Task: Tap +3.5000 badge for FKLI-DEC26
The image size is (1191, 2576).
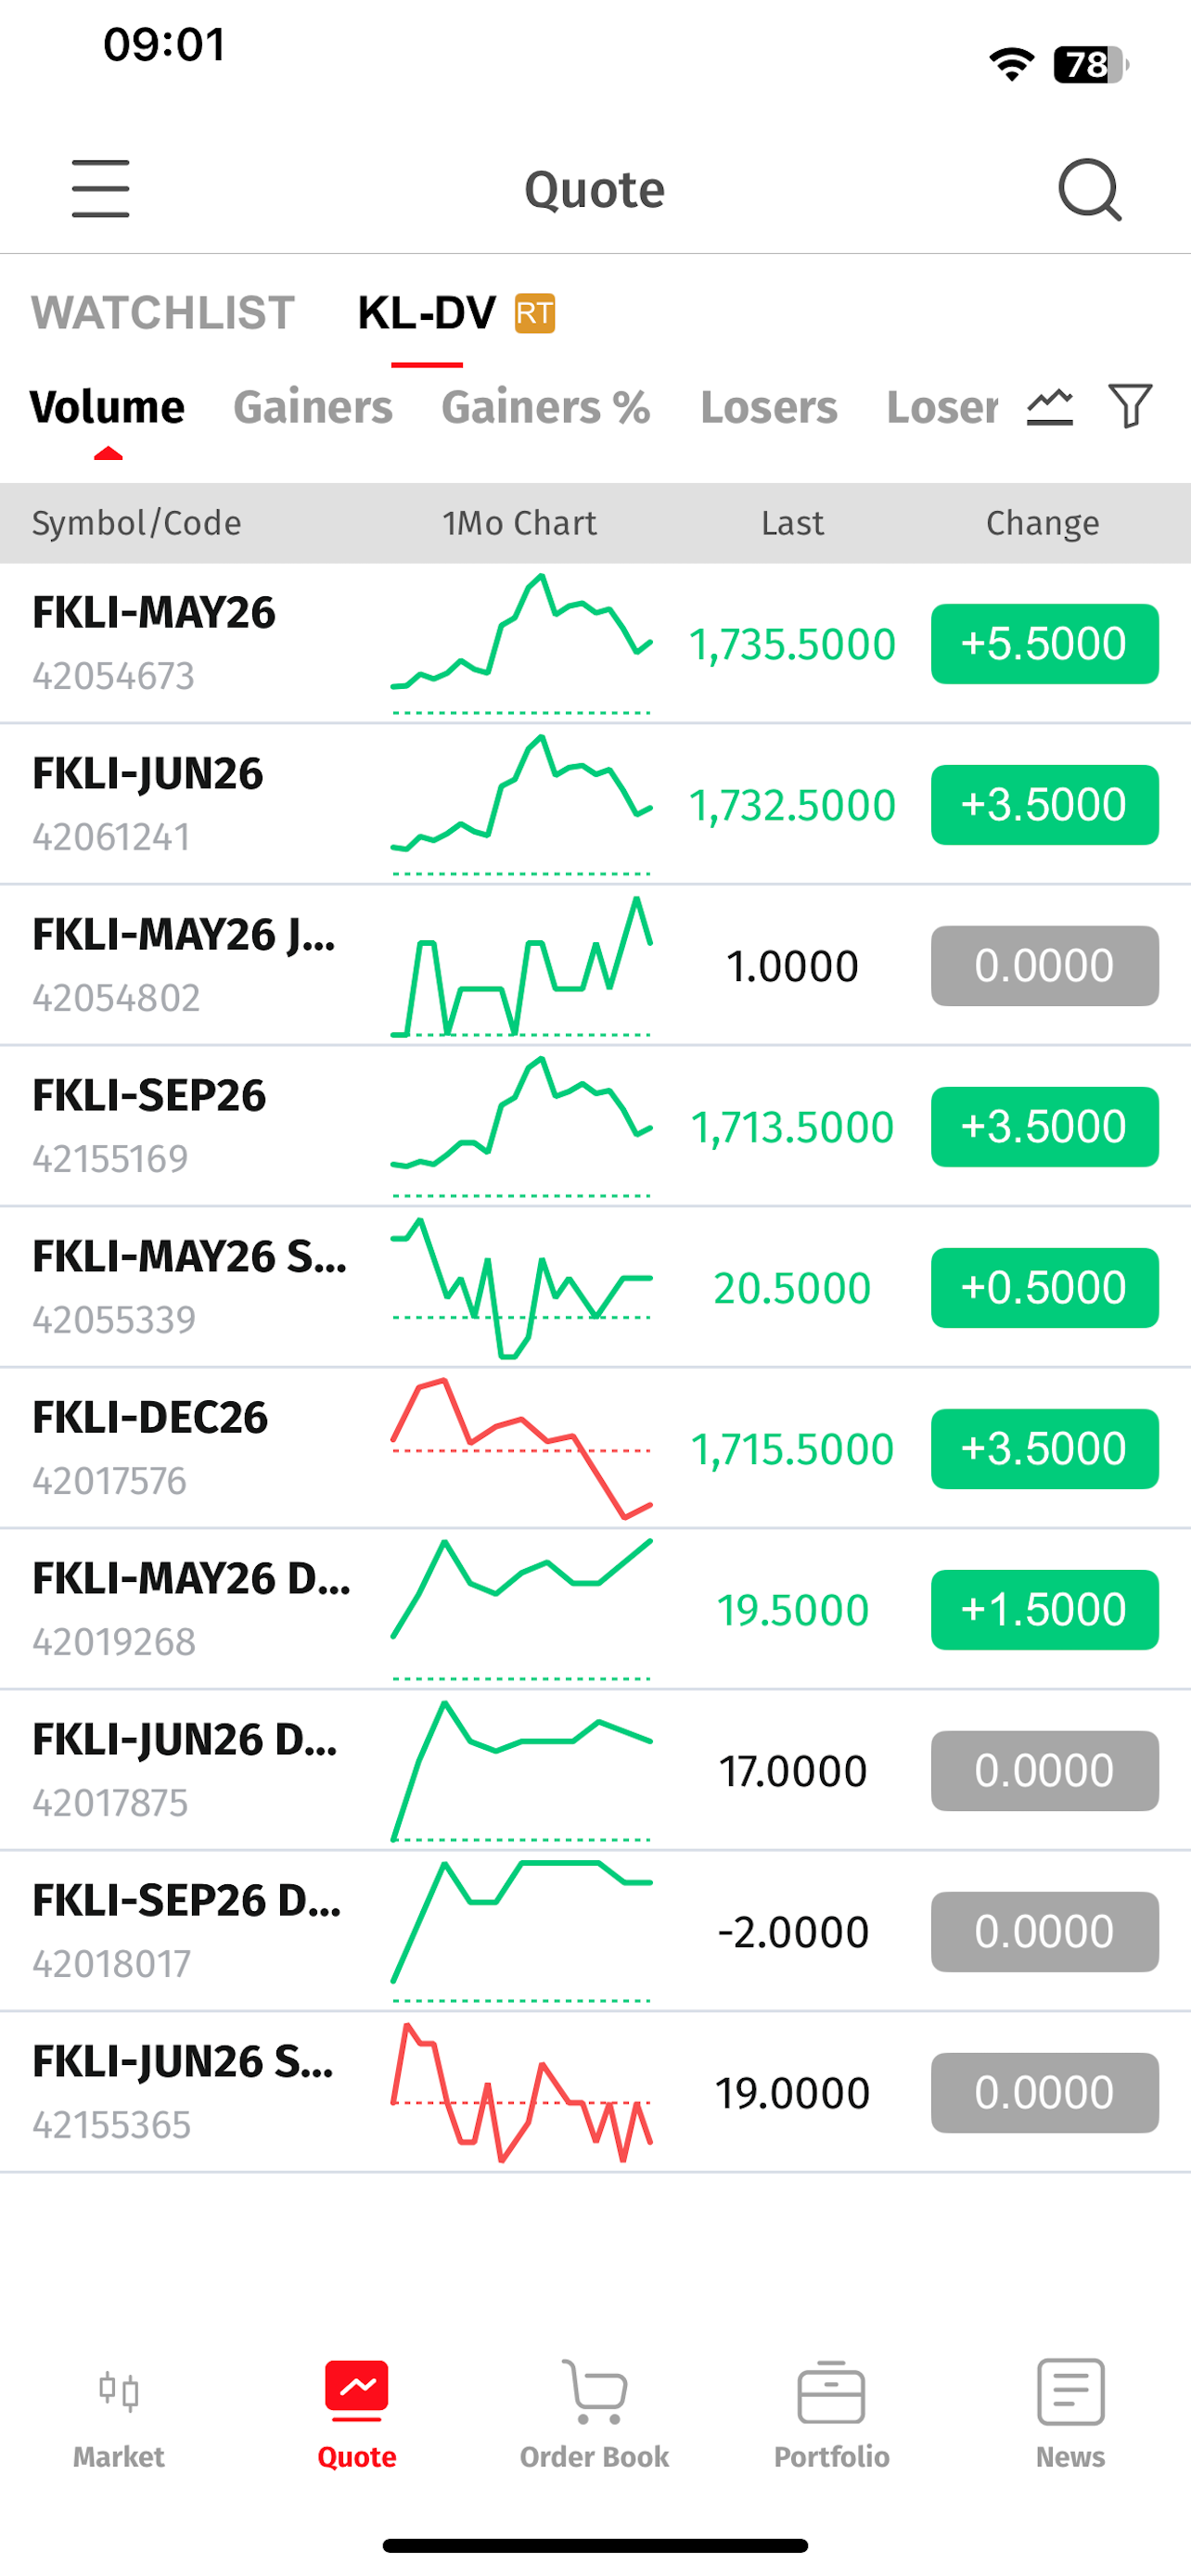Action: point(1044,1449)
